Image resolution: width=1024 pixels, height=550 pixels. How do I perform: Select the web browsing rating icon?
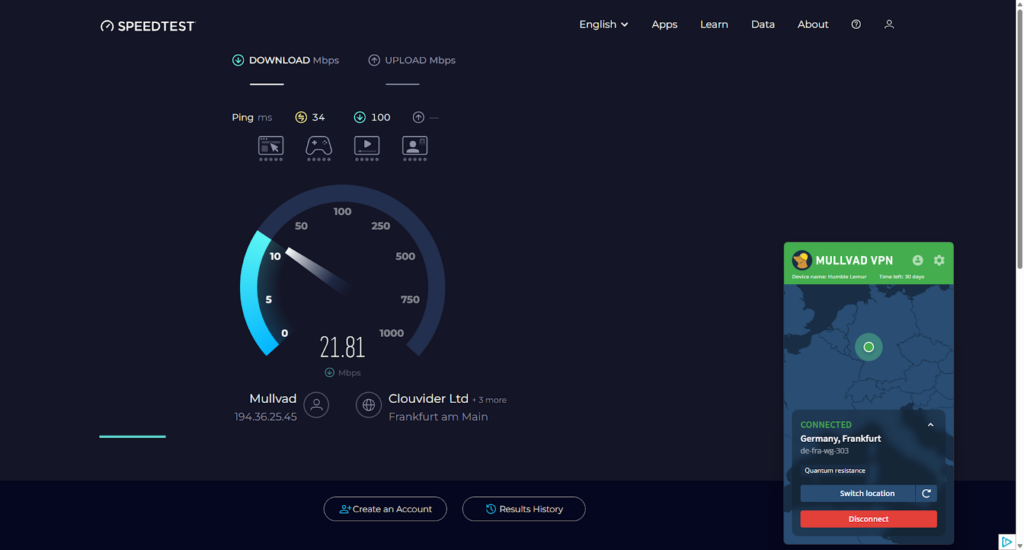270,148
